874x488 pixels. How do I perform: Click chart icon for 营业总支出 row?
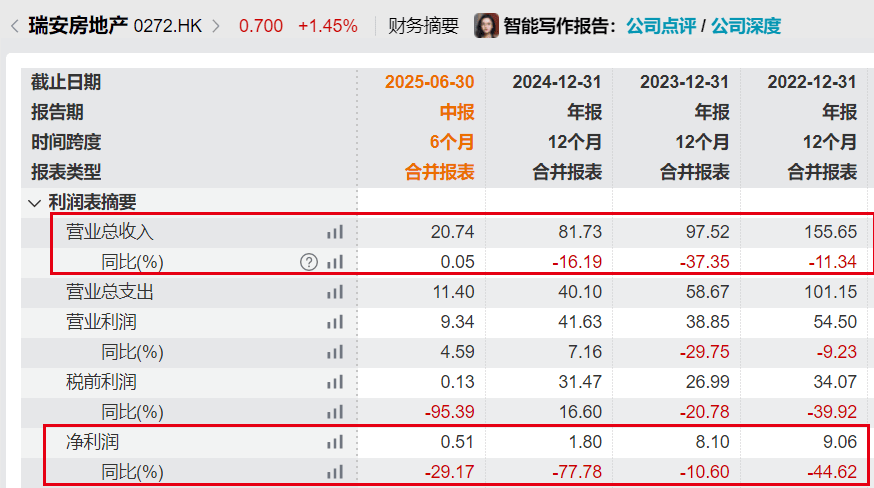(x=334, y=292)
